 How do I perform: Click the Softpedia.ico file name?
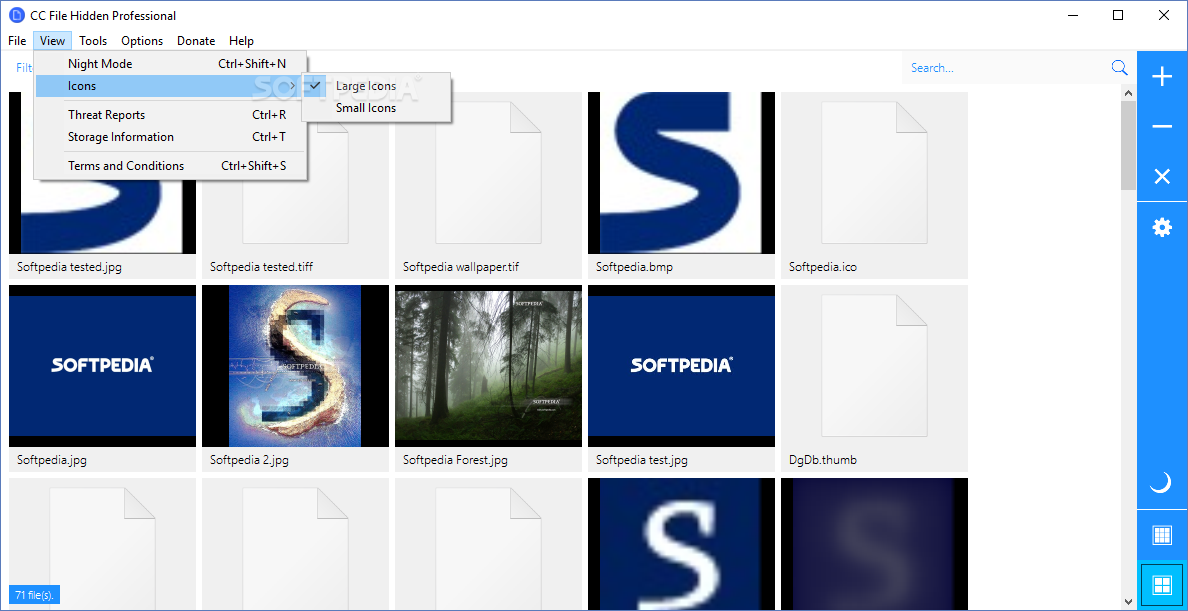click(x=823, y=267)
